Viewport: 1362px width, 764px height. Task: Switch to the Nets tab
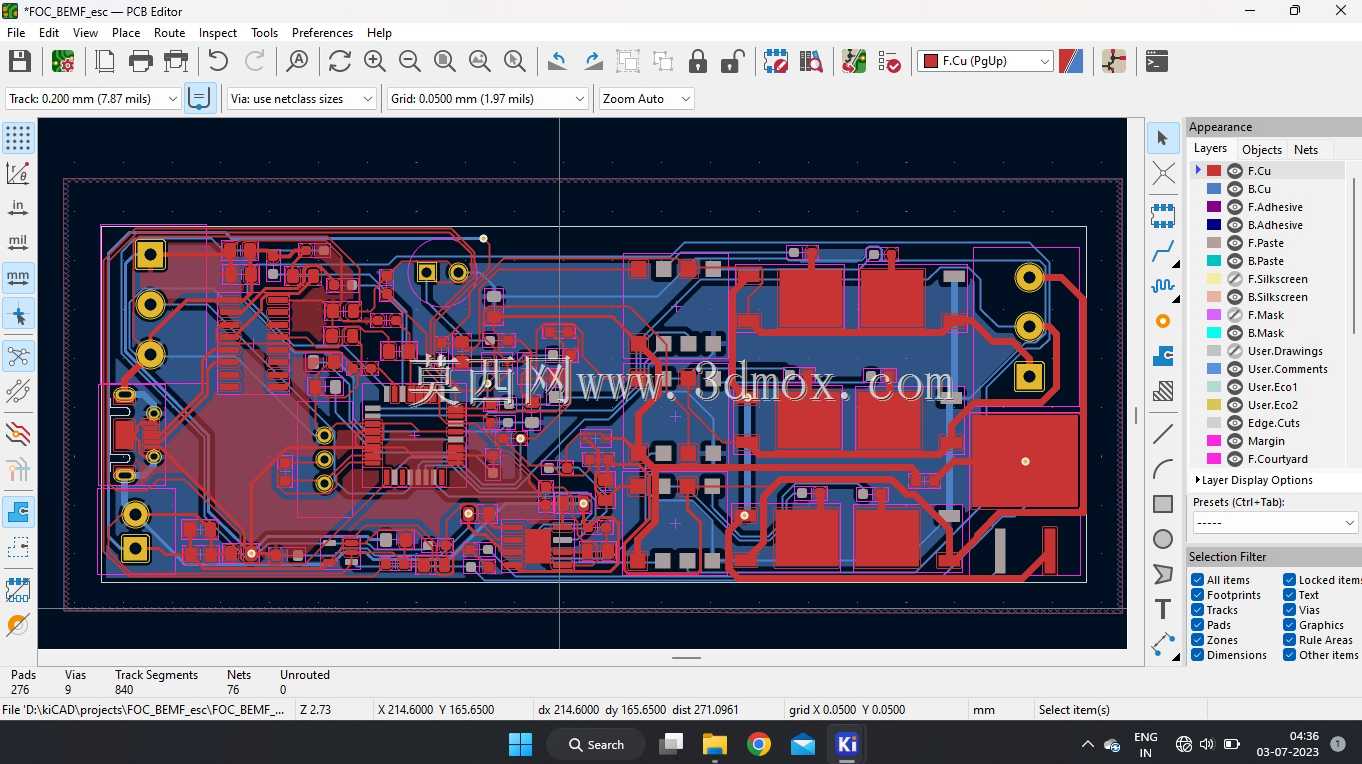[1306, 150]
